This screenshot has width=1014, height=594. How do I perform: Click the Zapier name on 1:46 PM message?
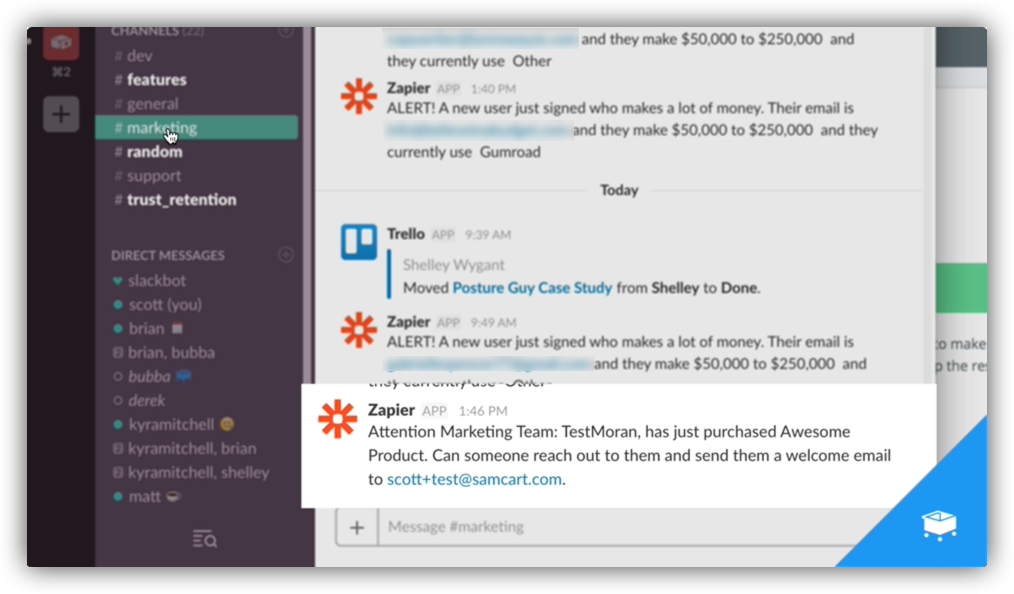pyautogui.click(x=391, y=410)
